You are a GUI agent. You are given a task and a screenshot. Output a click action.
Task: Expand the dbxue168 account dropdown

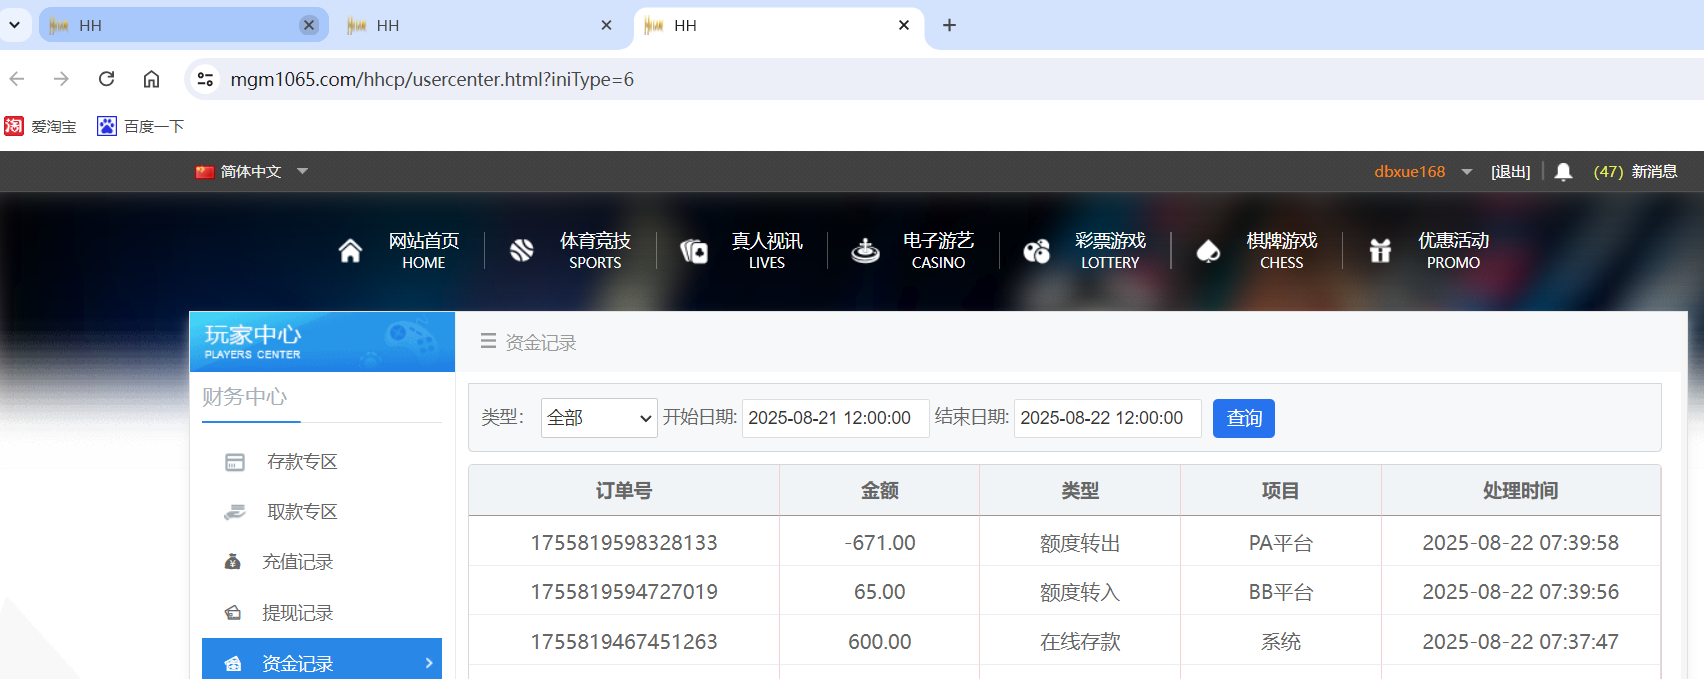pyautogui.click(x=1467, y=172)
